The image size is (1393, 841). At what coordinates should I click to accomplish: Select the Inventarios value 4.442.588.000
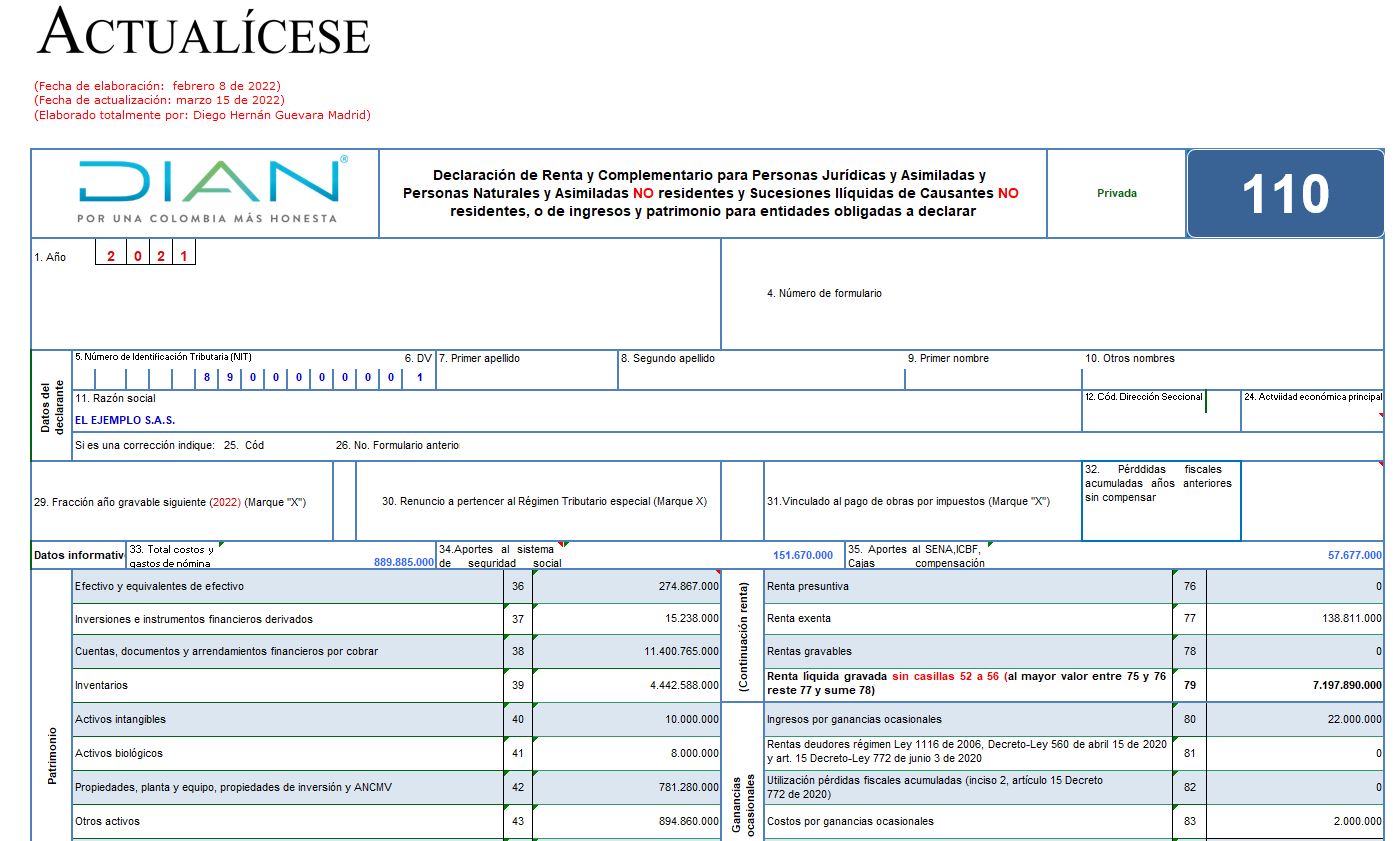tap(626, 685)
